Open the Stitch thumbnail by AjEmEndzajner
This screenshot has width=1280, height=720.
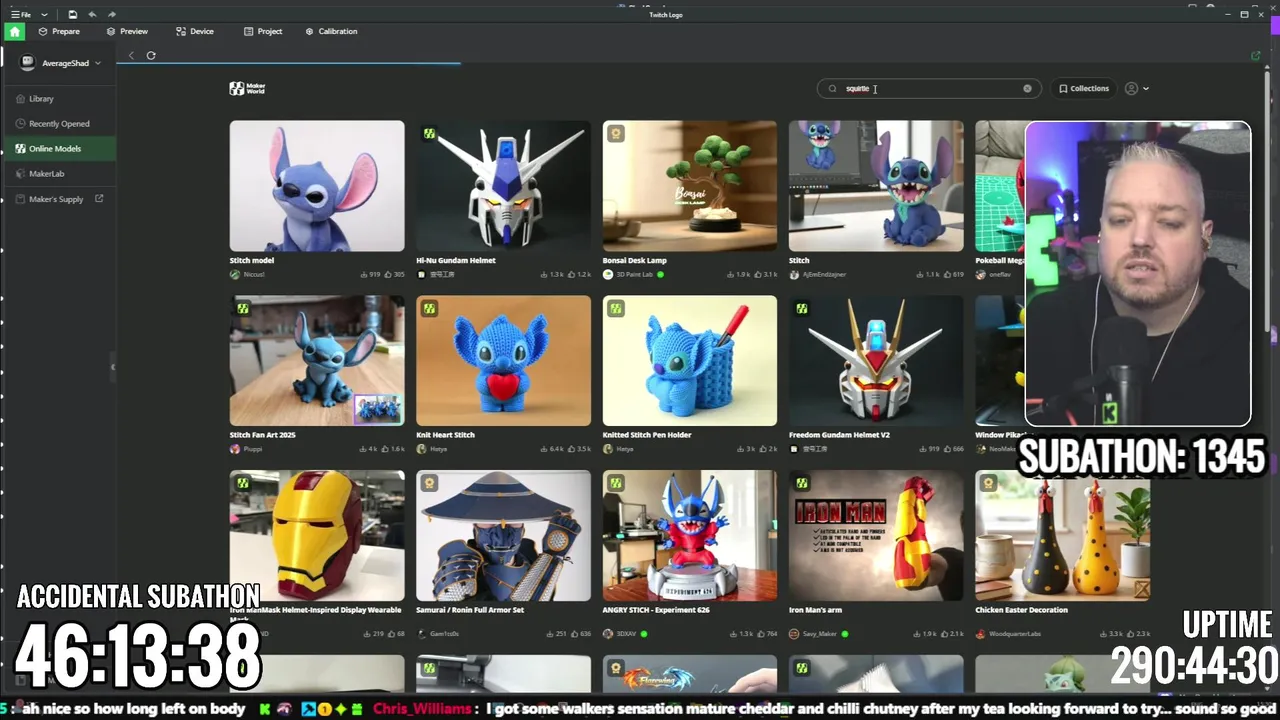(x=876, y=186)
